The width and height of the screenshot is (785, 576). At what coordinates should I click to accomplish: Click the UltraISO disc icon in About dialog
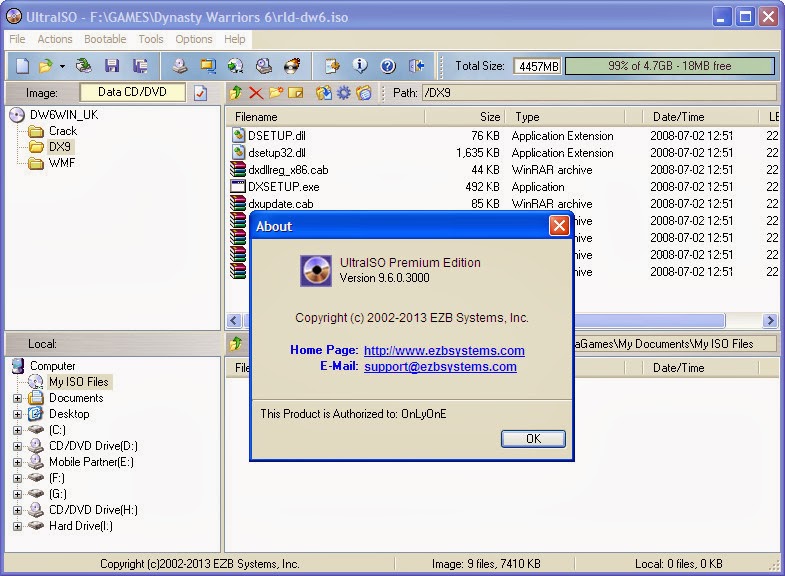click(x=315, y=271)
